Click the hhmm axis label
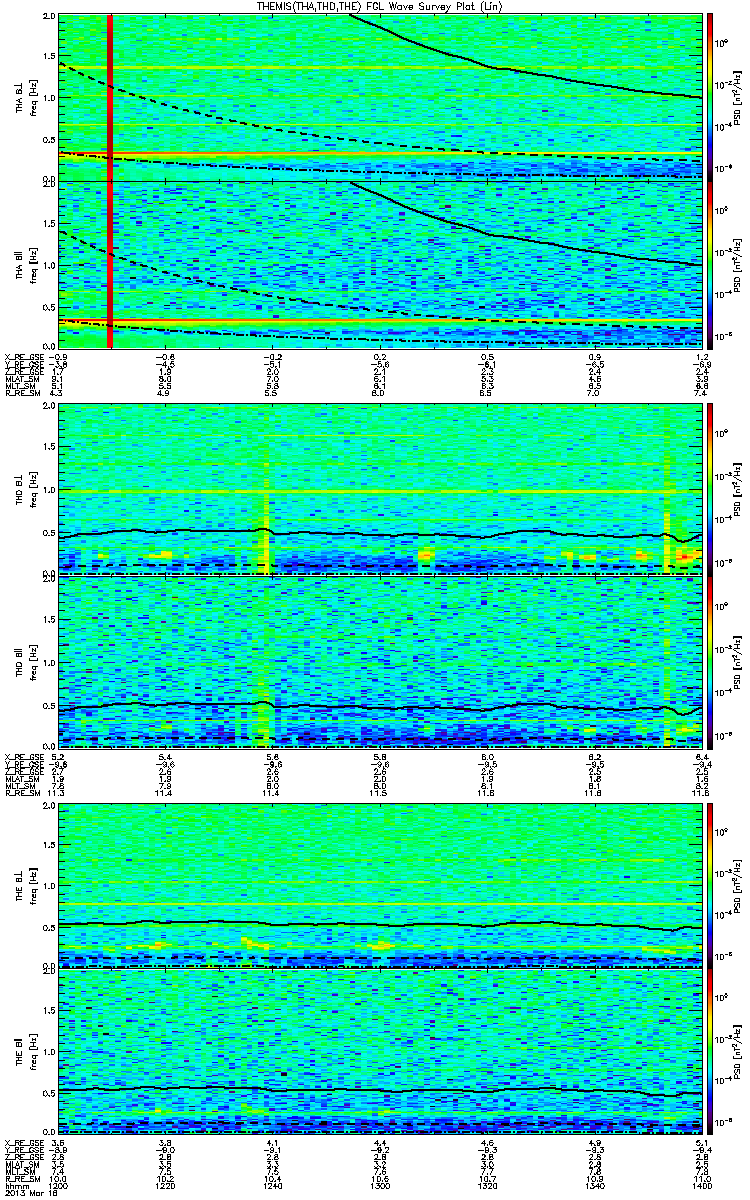750x1200 pixels. pyautogui.click(x=17, y=1185)
